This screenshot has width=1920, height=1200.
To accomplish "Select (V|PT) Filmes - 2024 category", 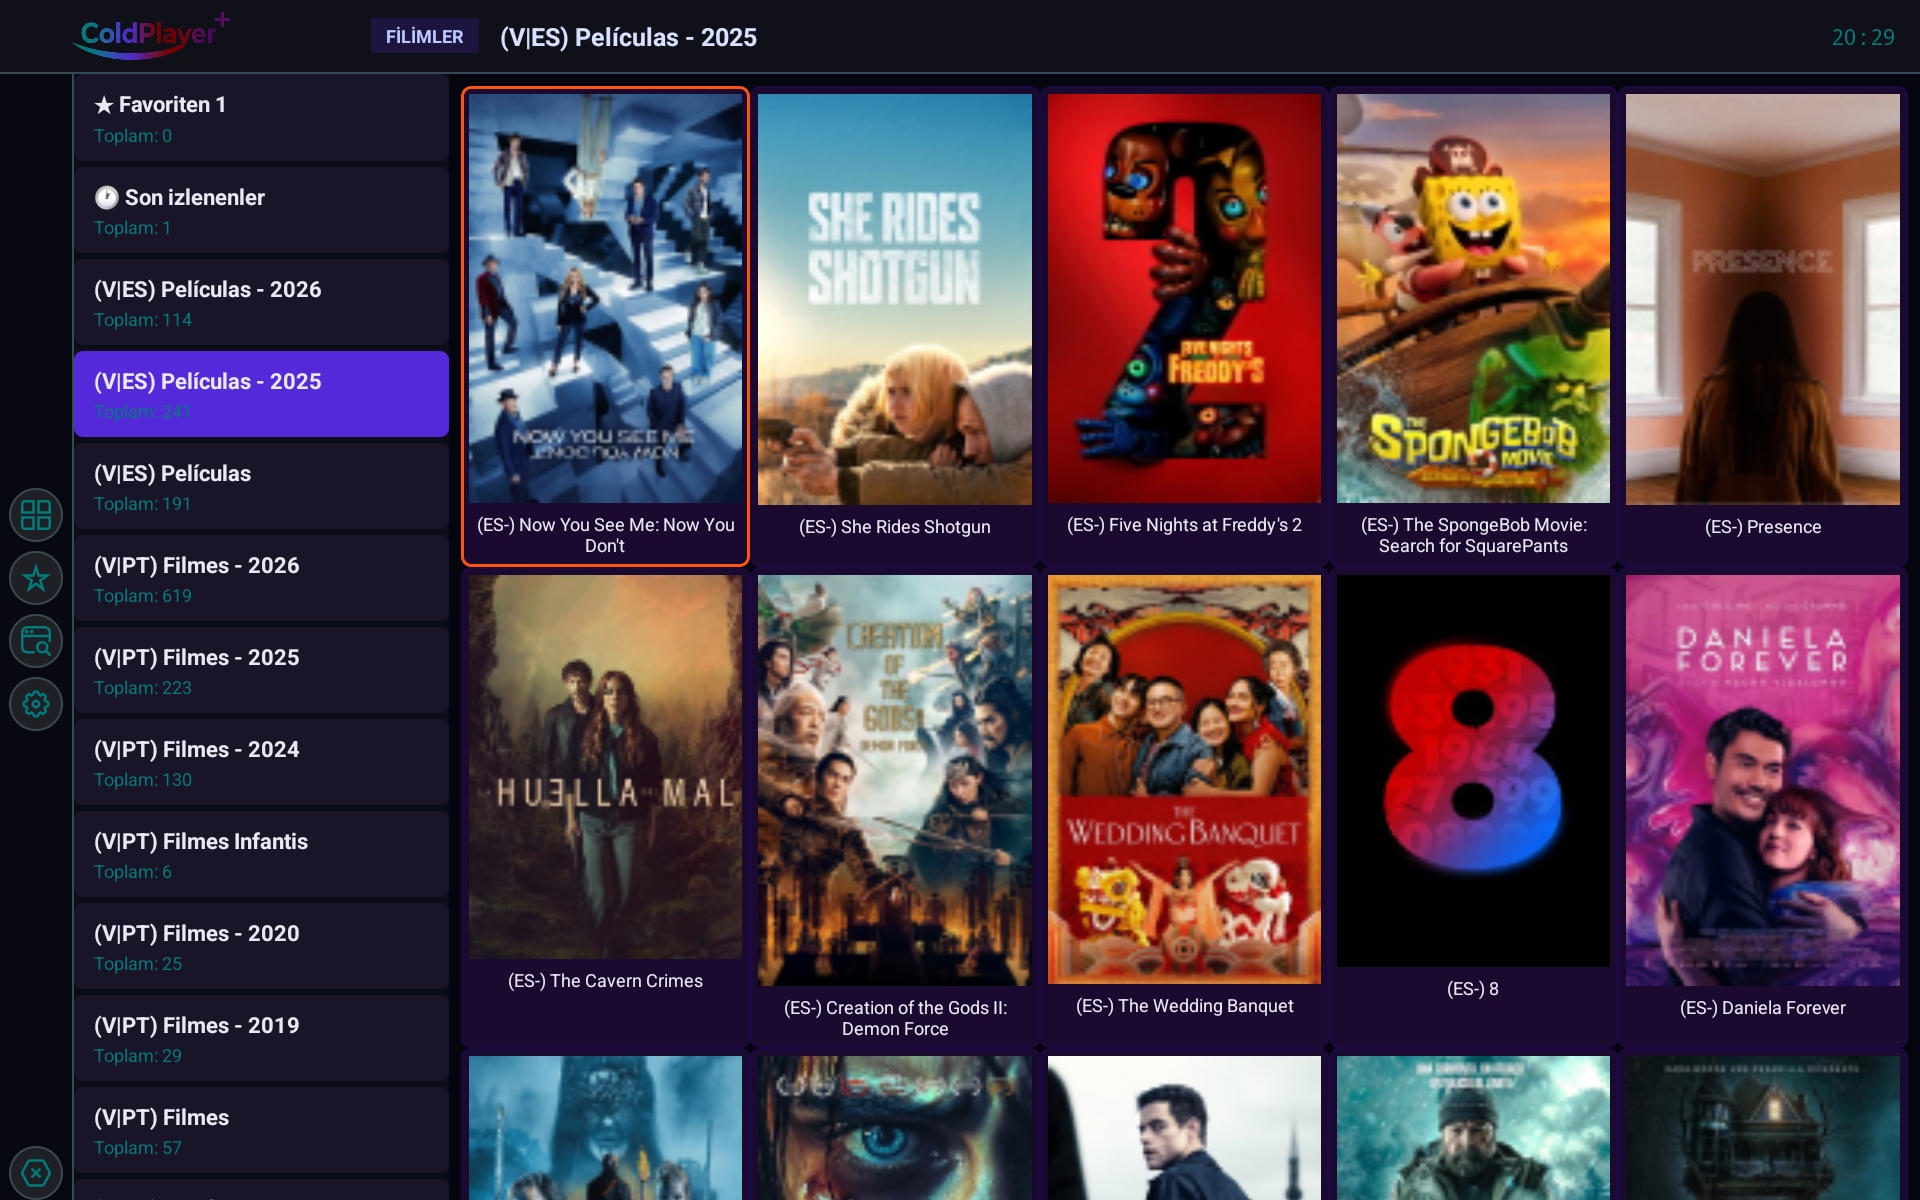I will coord(261,762).
